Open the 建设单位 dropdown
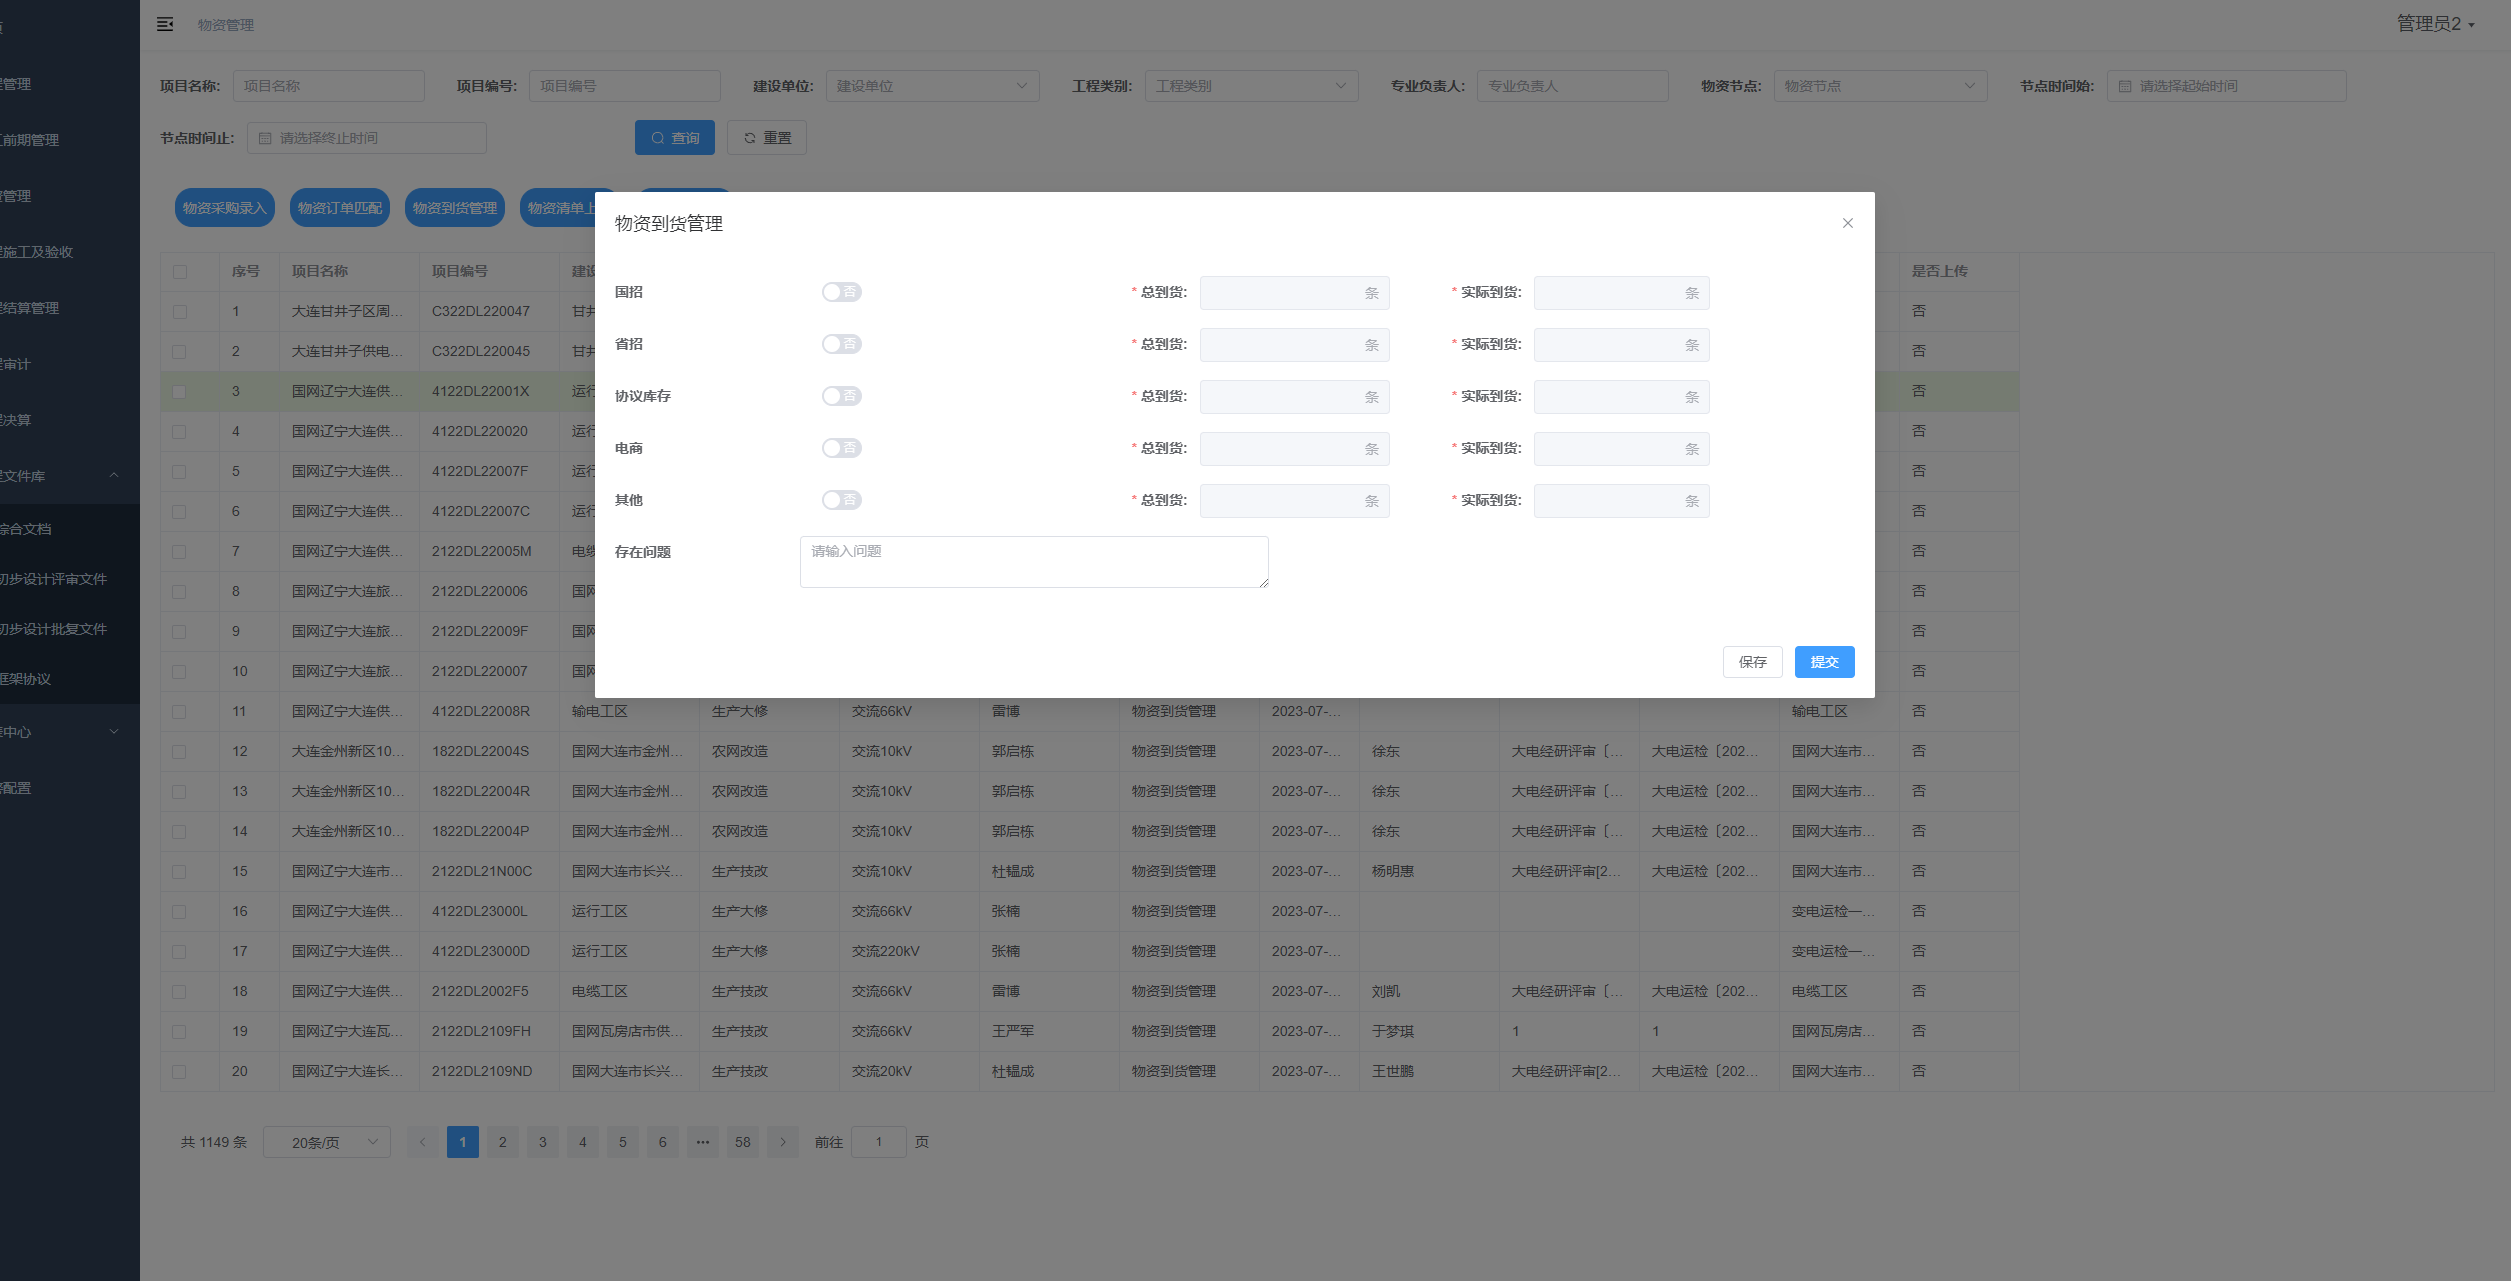 (933, 86)
